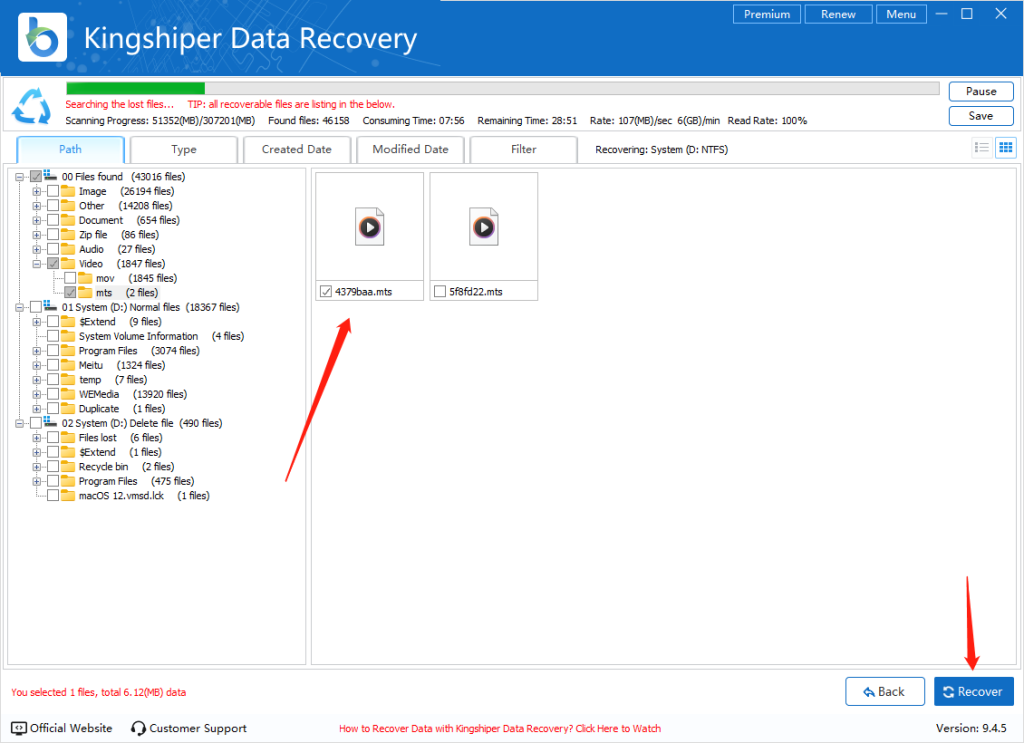Click the Files lost folder icon

[68, 437]
